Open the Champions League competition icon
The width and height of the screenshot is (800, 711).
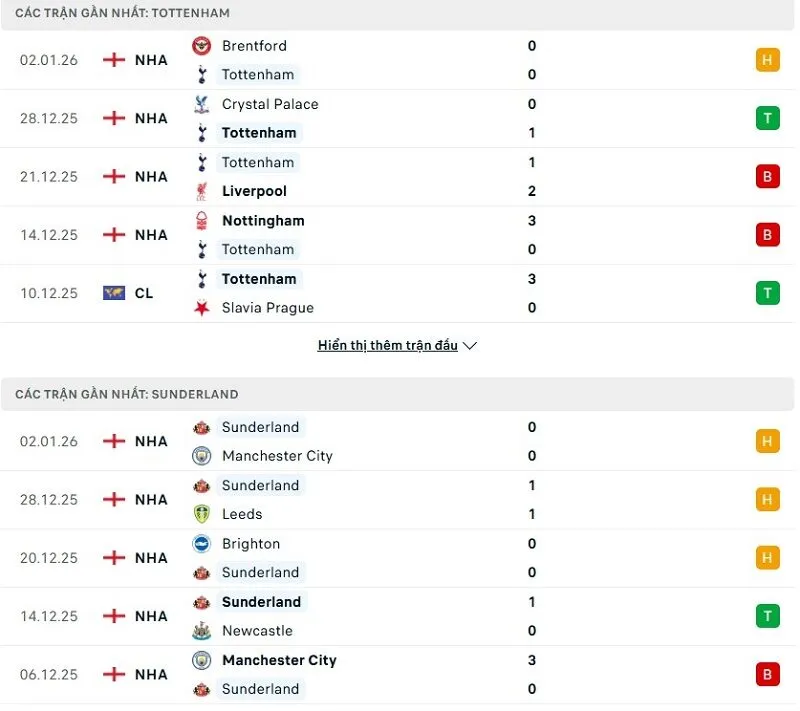[x=113, y=293]
